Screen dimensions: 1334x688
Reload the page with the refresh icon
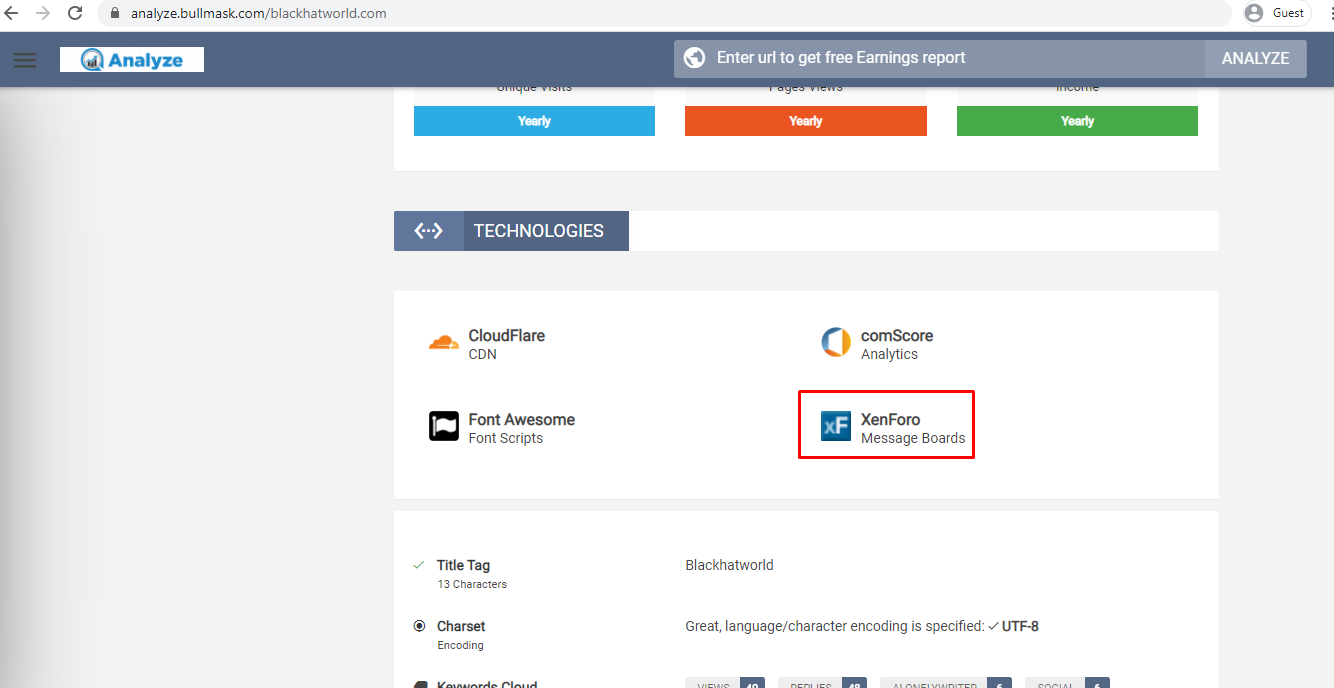(x=75, y=13)
